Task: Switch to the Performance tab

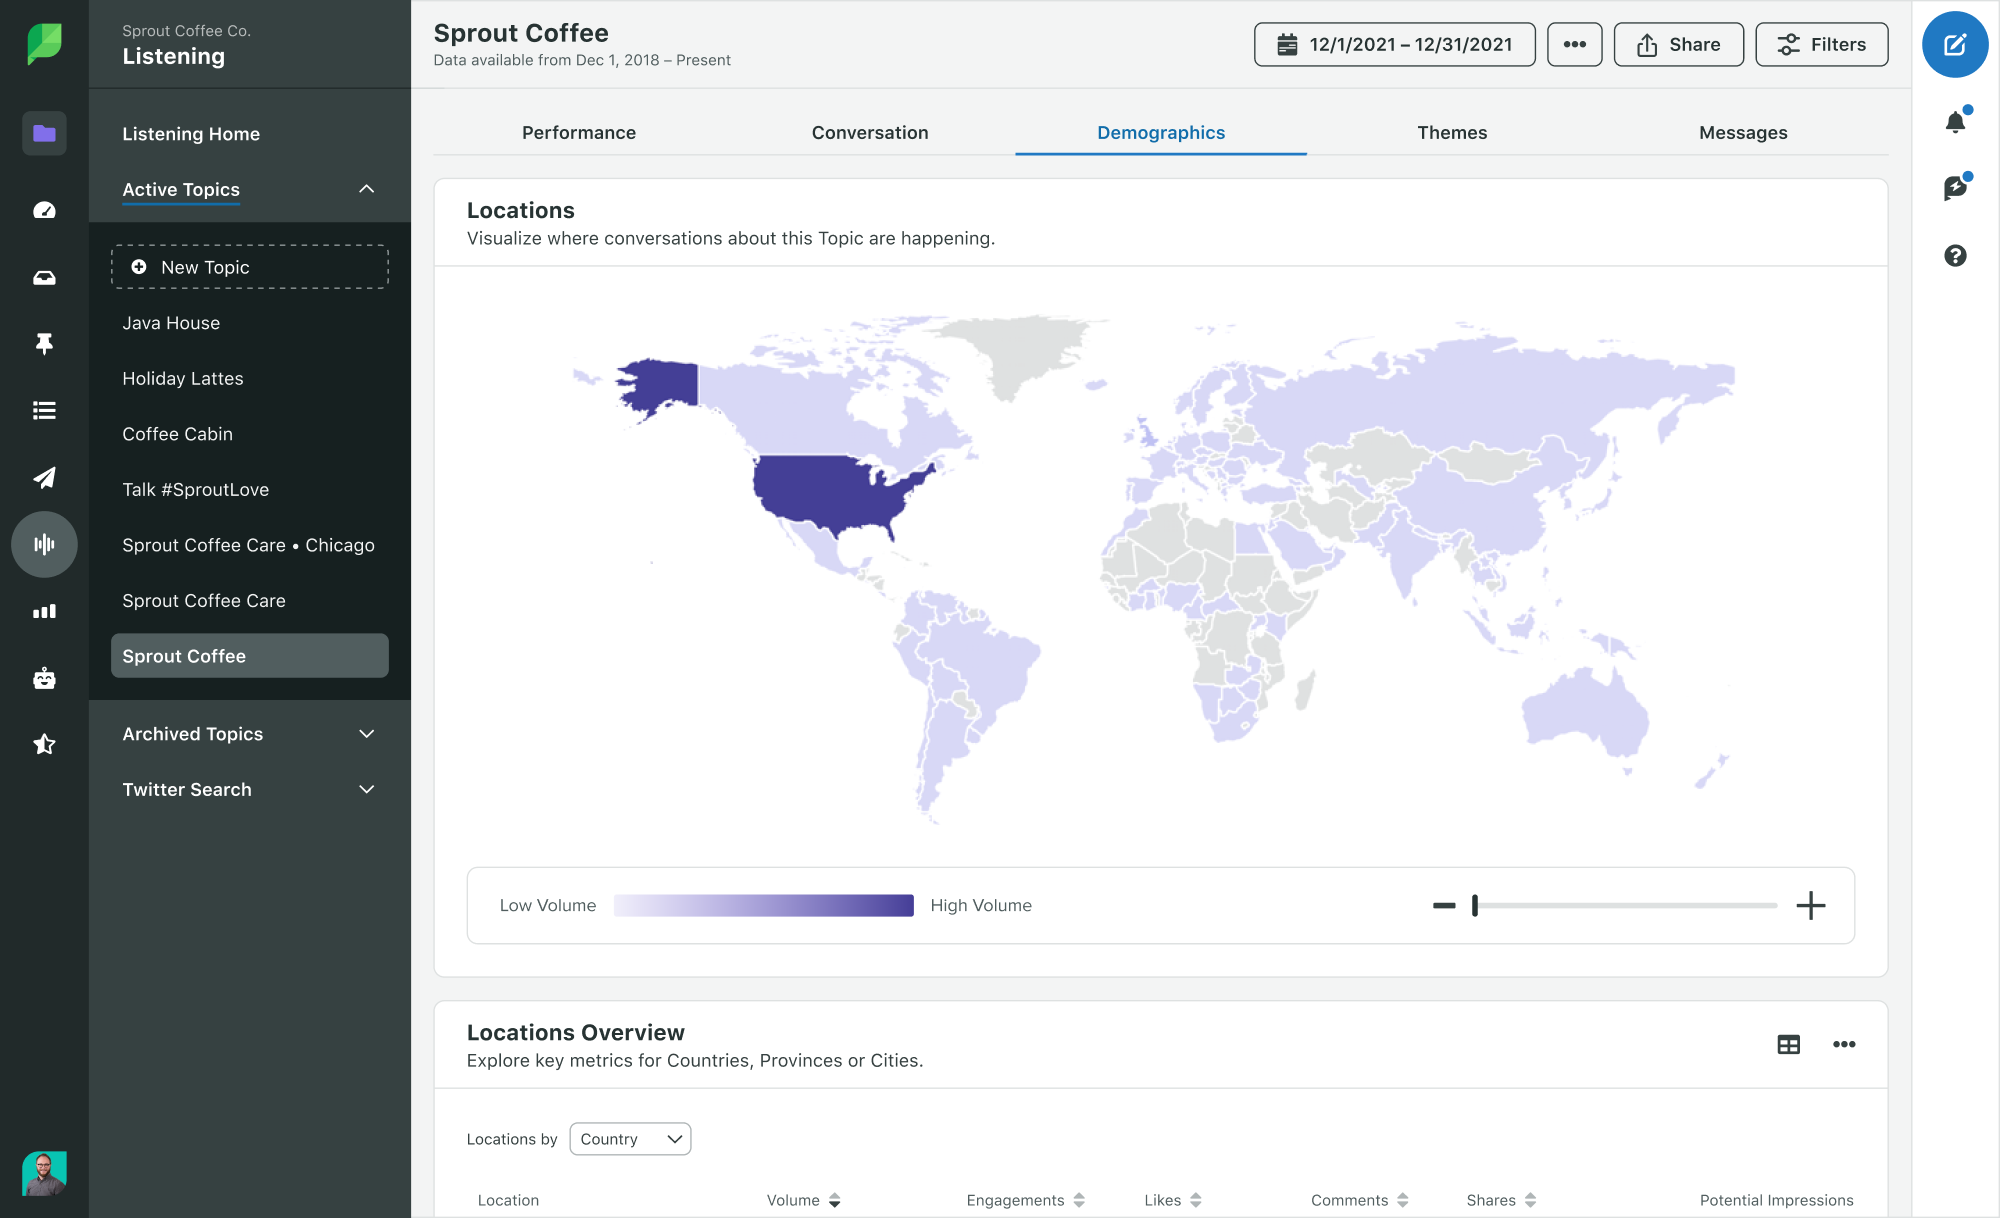Action: point(579,131)
